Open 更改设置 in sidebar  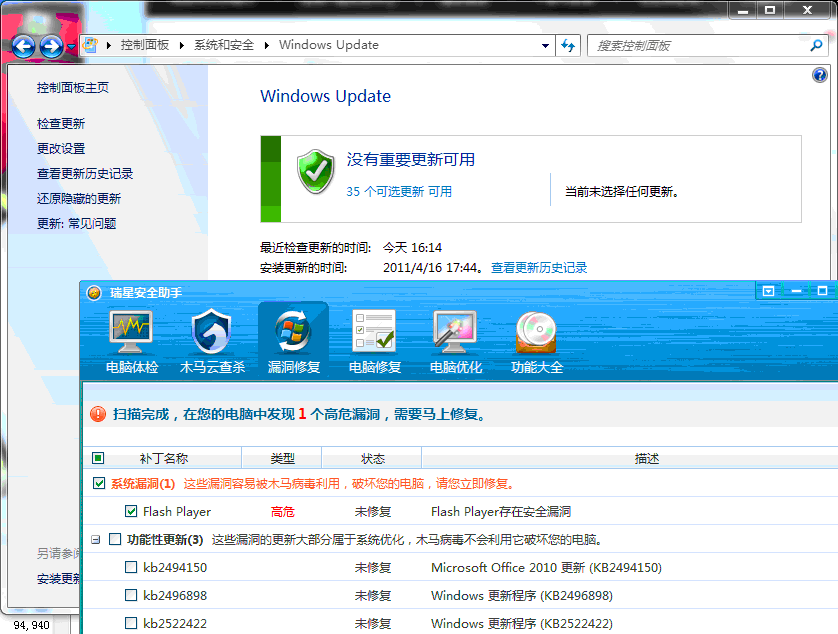[61, 149]
